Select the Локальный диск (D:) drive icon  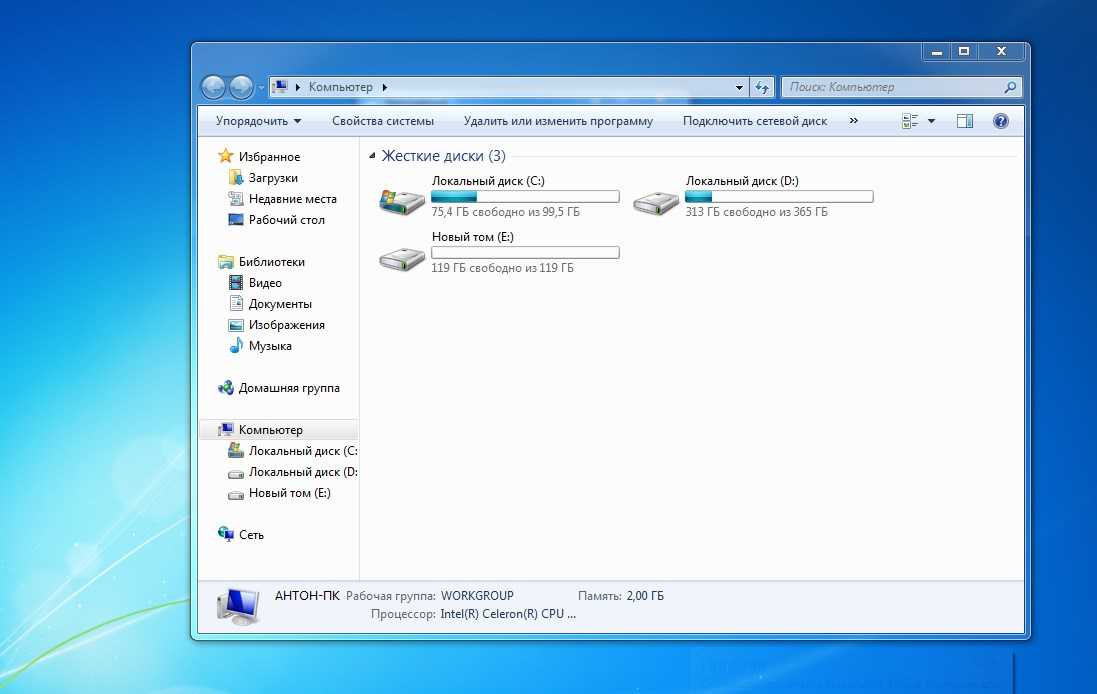656,201
